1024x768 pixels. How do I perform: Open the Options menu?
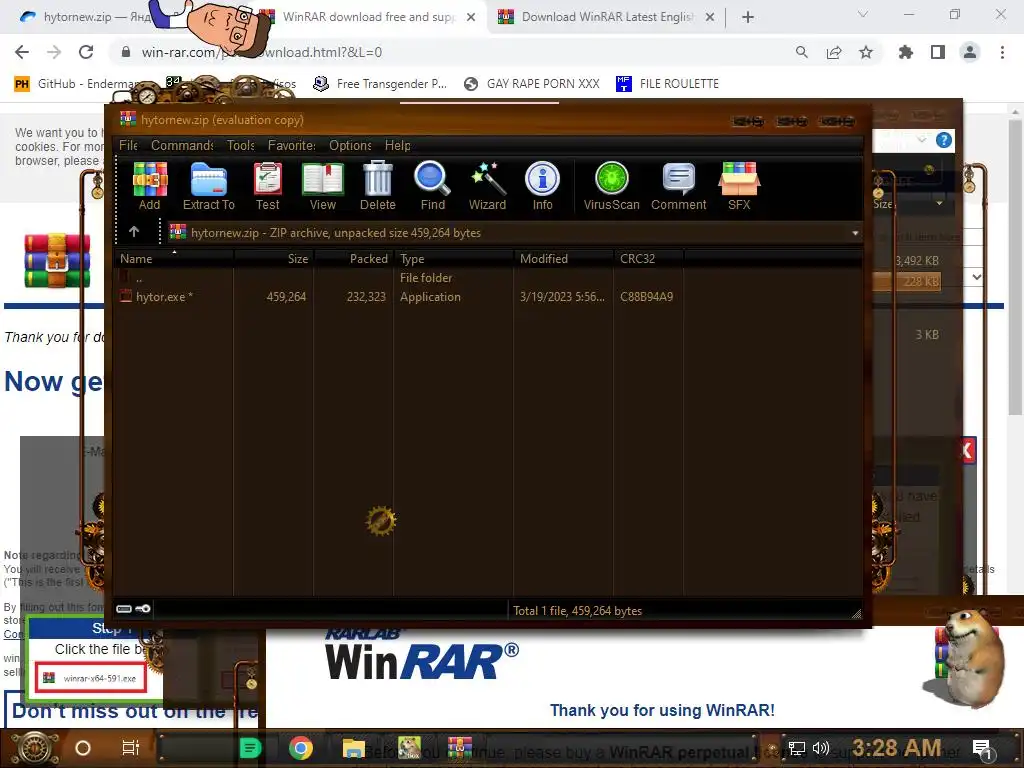(x=350, y=145)
